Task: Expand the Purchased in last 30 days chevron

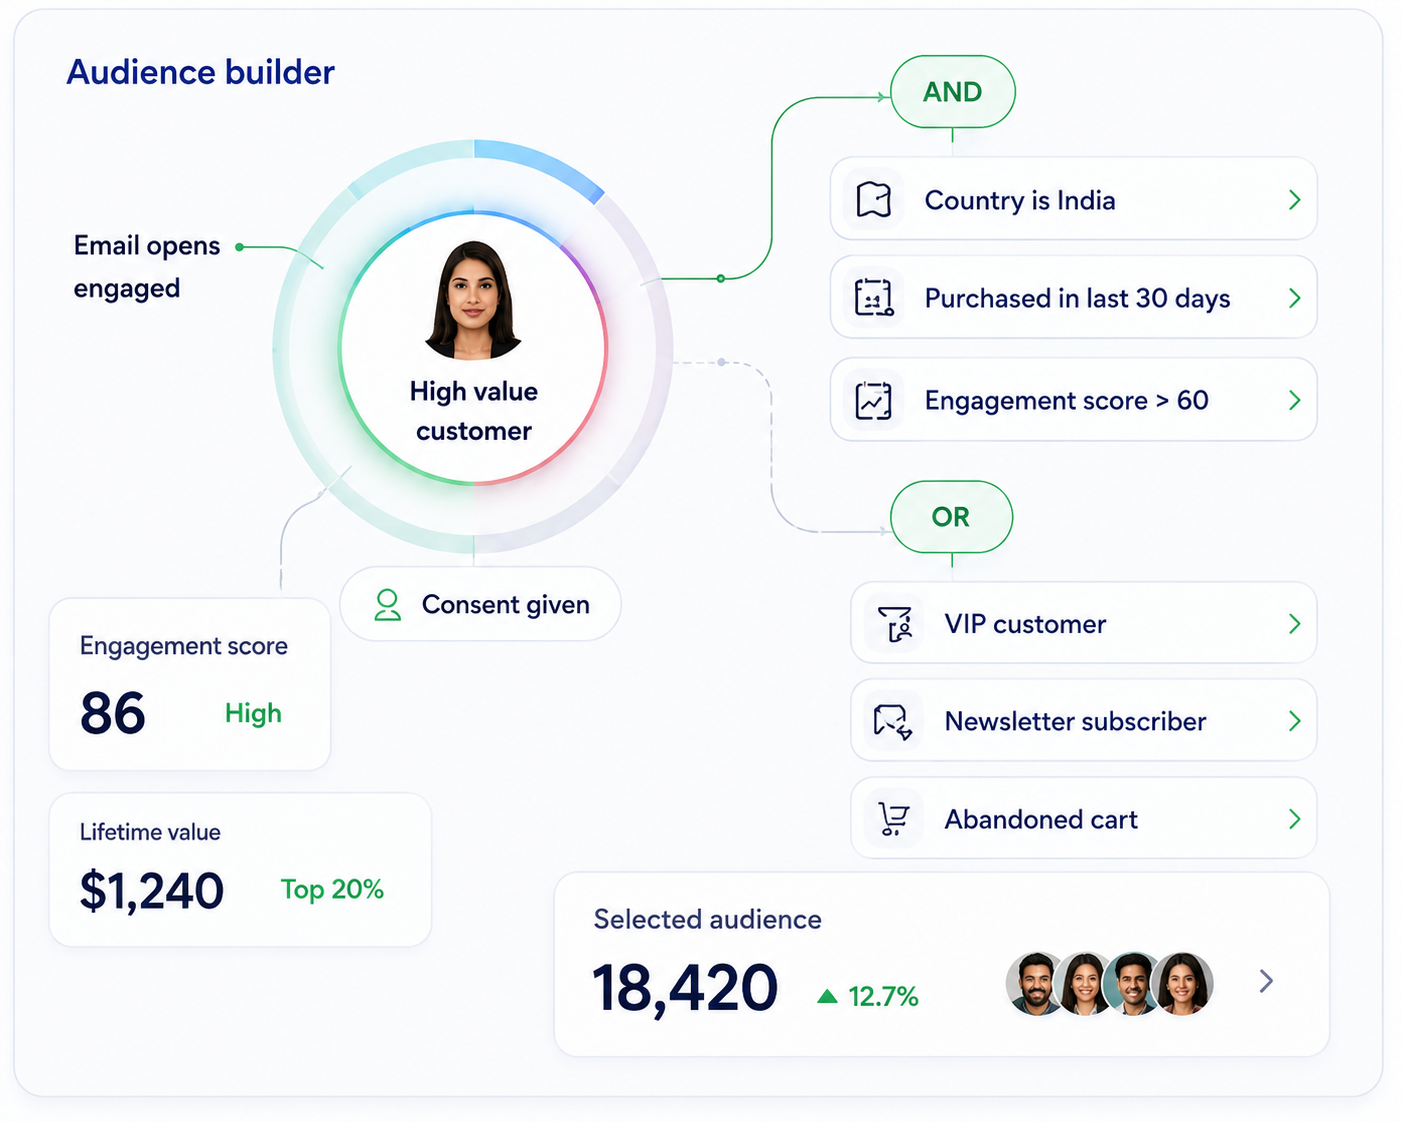Action: coord(1294,298)
